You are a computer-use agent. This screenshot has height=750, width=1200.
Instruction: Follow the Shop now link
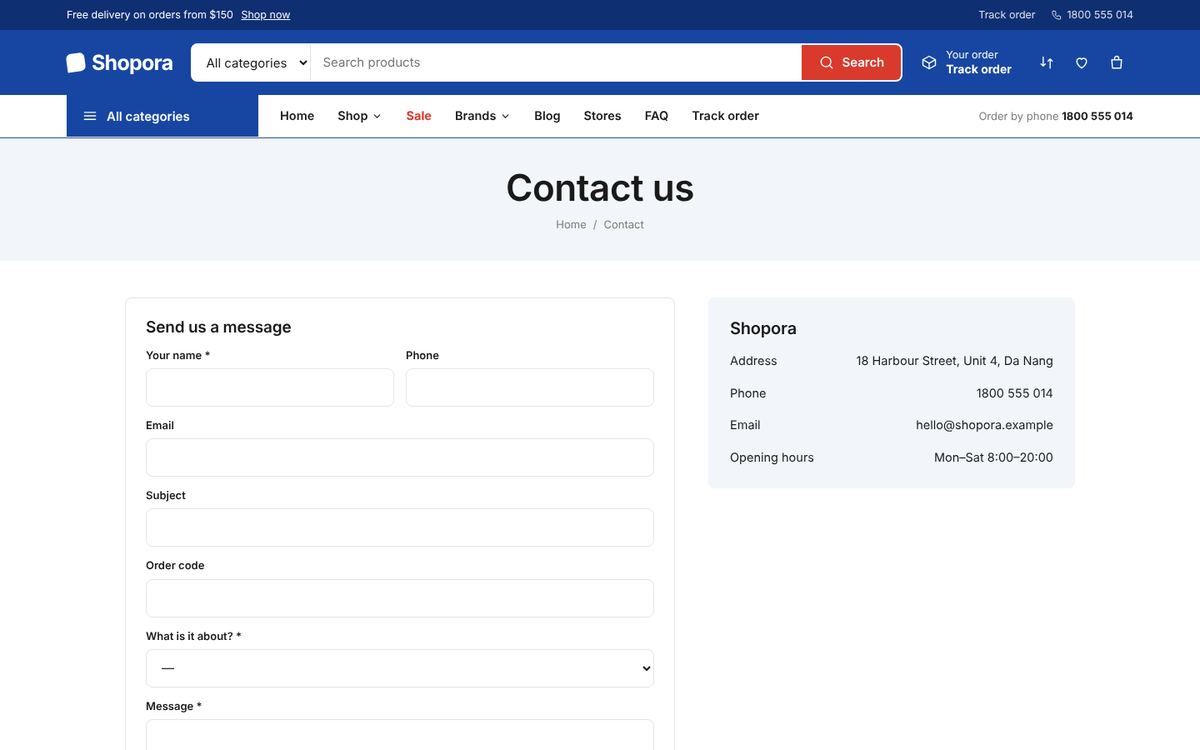point(266,15)
